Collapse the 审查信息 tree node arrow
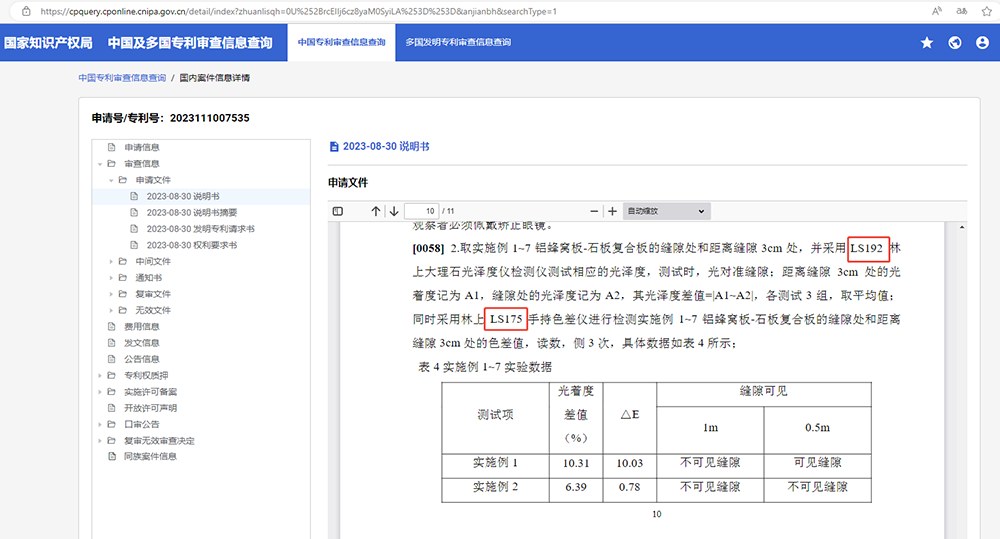Screen dimensions: 1000x539 coord(100,164)
